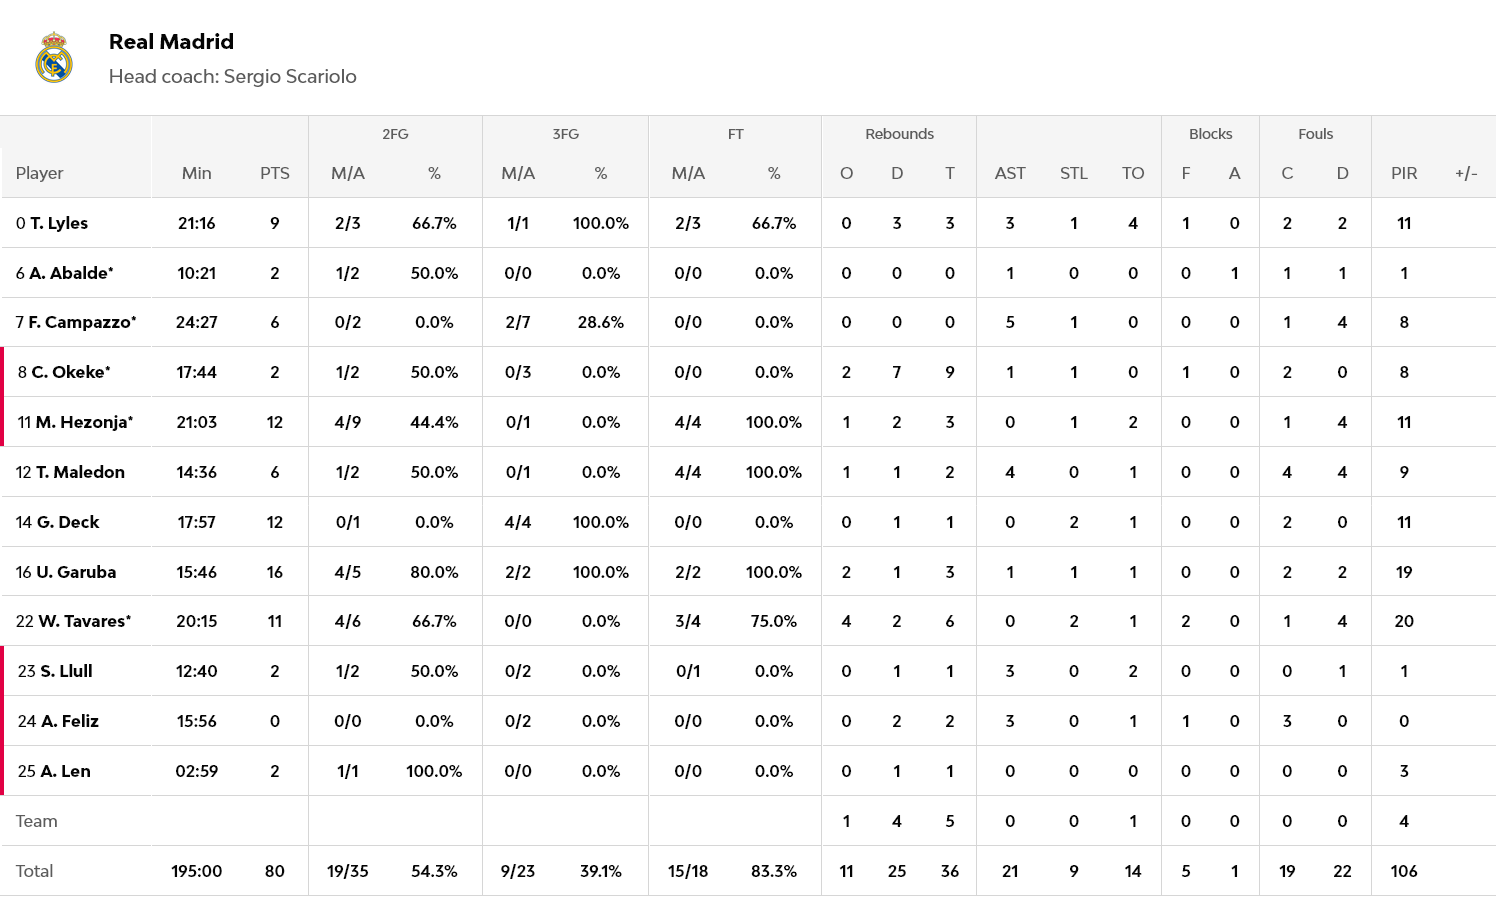Click the AST column header
Viewport: 1496px width, 897px height.
1009,173
